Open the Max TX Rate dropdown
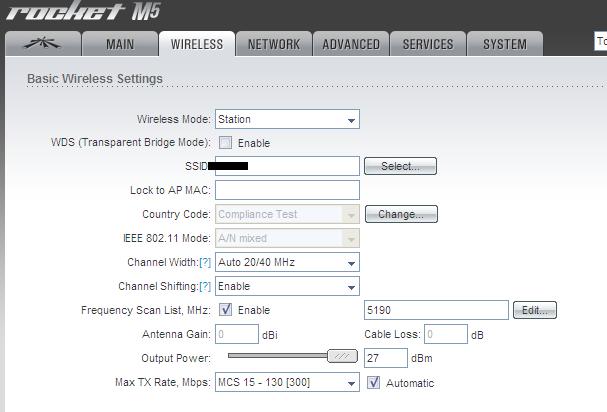The width and height of the screenshot is (607, 412). (x=287, y=382)
